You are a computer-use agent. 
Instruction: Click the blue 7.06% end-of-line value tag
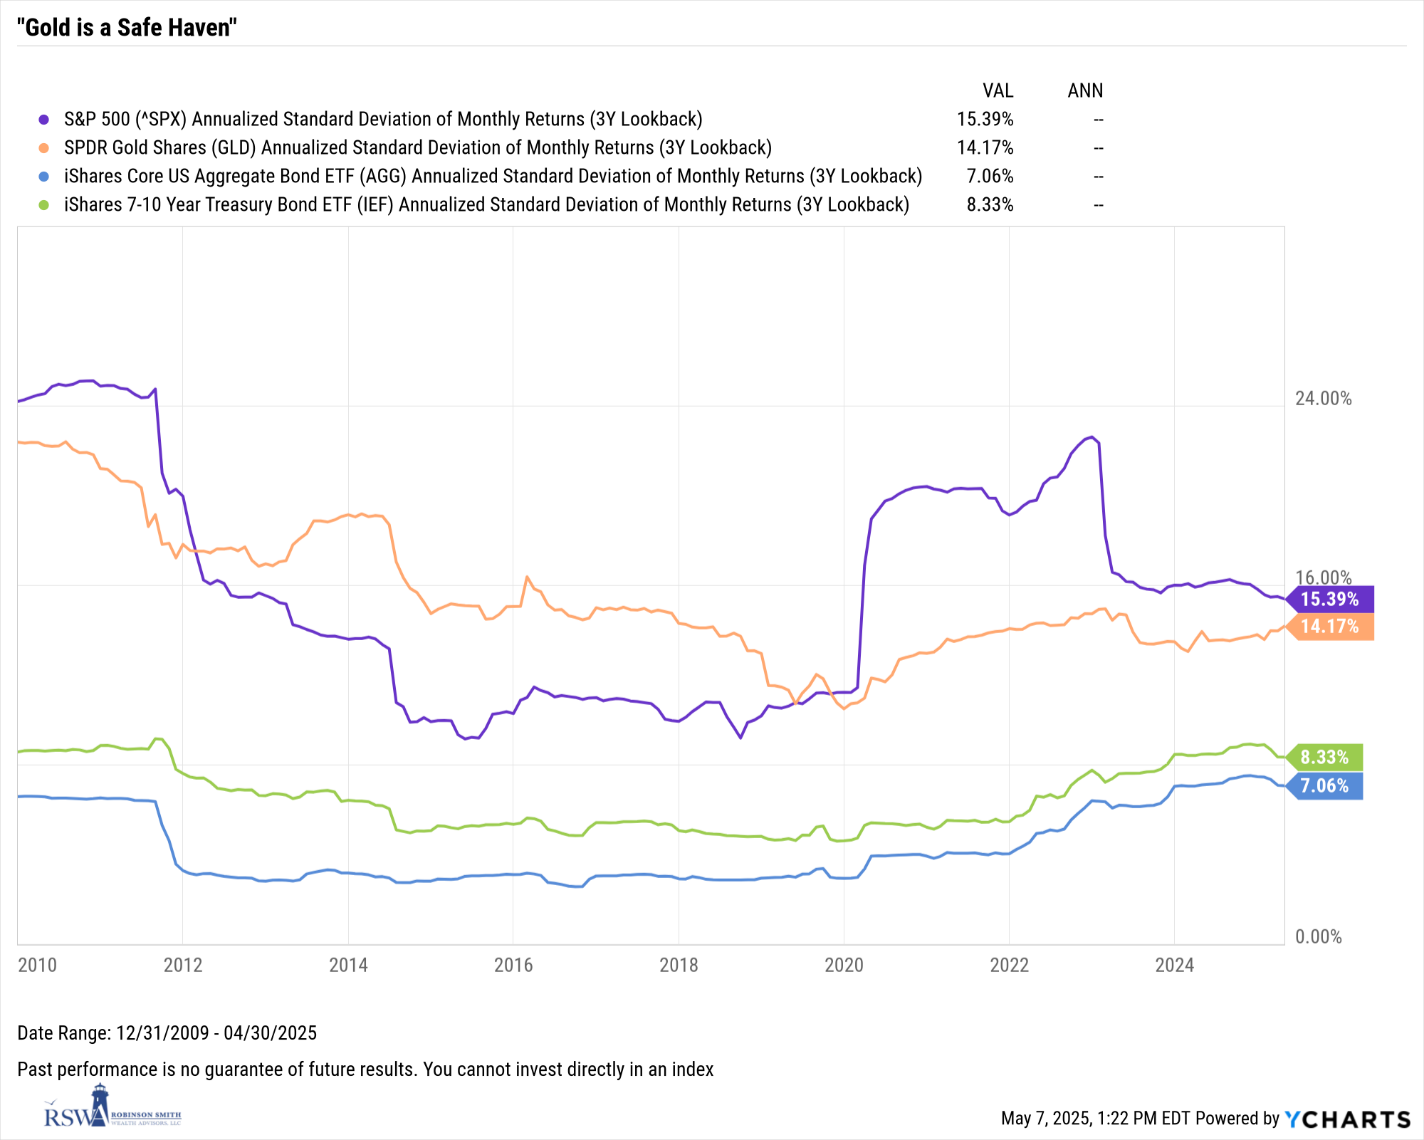1325,786
